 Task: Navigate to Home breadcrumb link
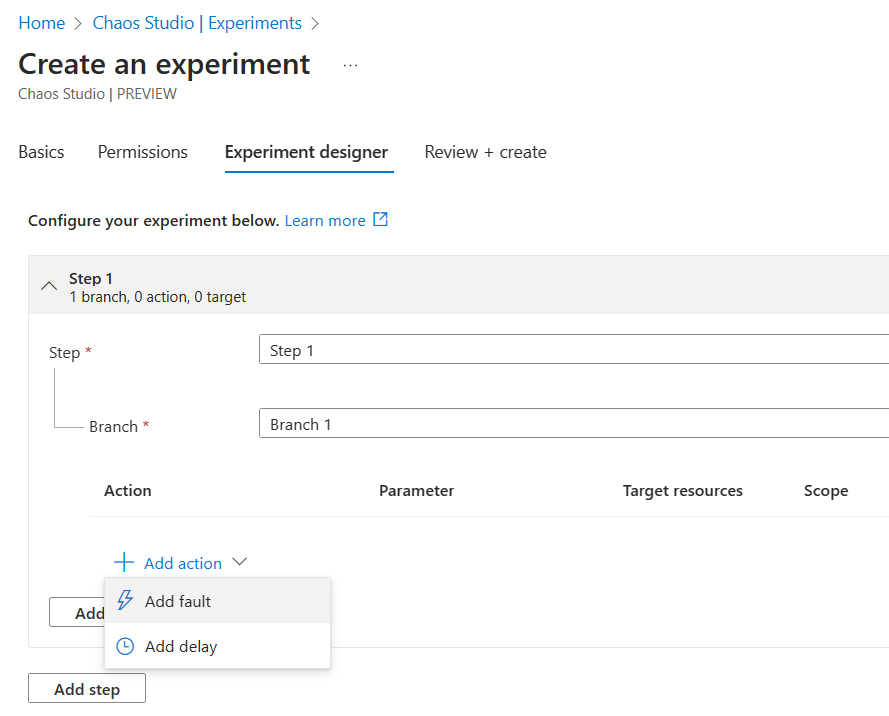(41, 23)
